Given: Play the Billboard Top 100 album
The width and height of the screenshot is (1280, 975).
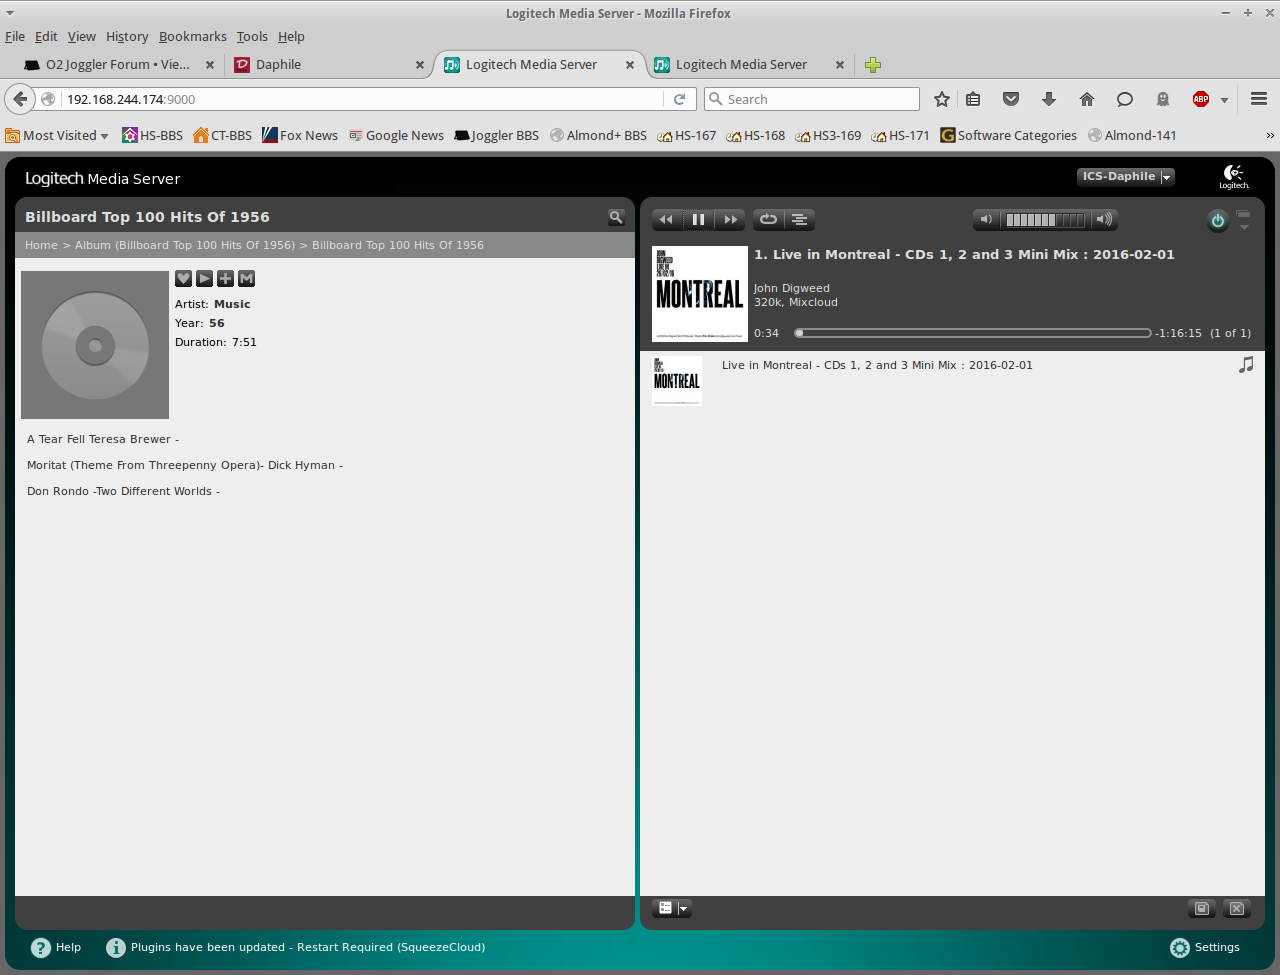Looking at the screenshot, I should tap(204, 279).
